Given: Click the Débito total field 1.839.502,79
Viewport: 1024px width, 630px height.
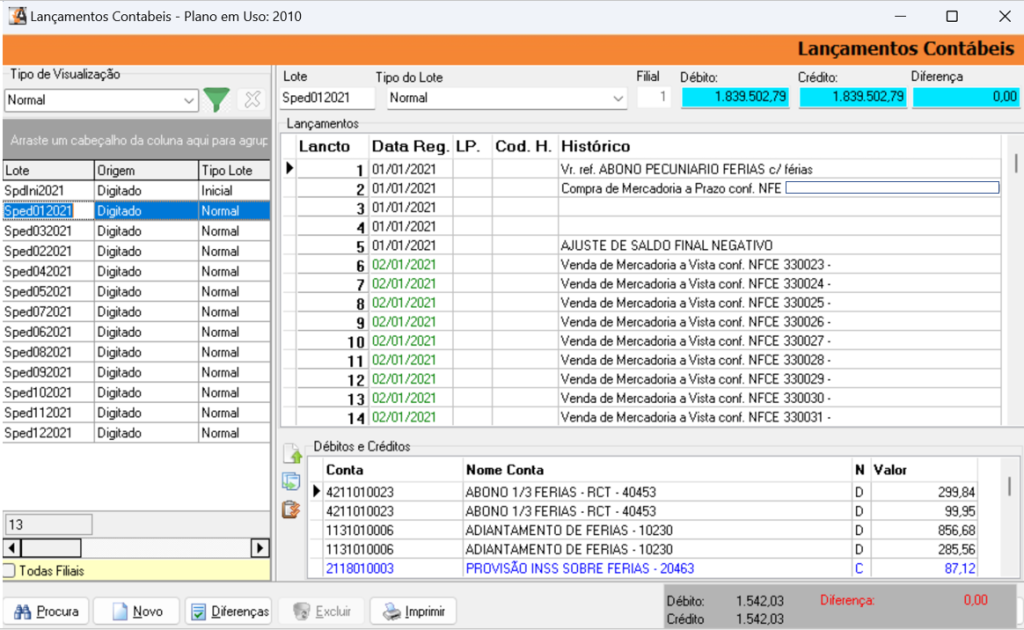Looking at the screenshot, I should [x=735, y=97].
